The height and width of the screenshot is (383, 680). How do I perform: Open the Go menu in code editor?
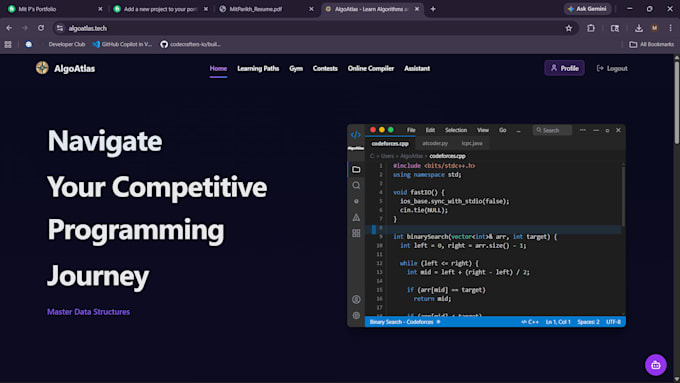pyautogui.click(x=502, y=130)
